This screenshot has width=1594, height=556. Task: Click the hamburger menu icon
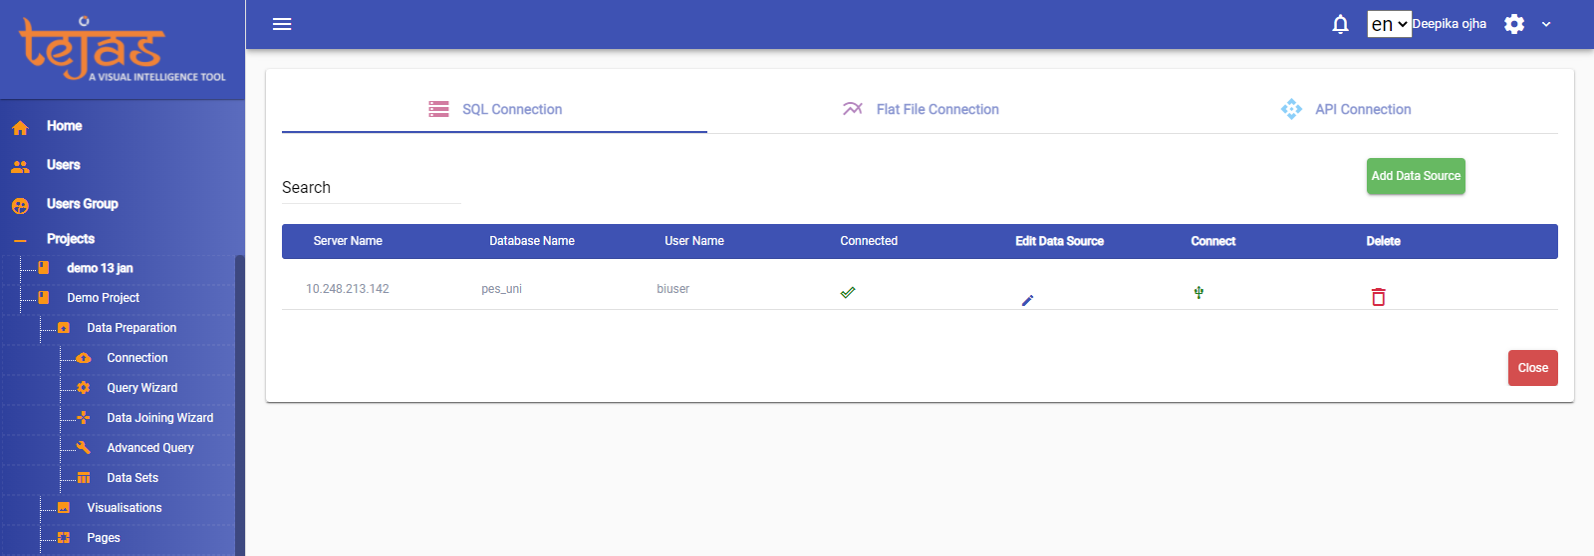[282, 24]
